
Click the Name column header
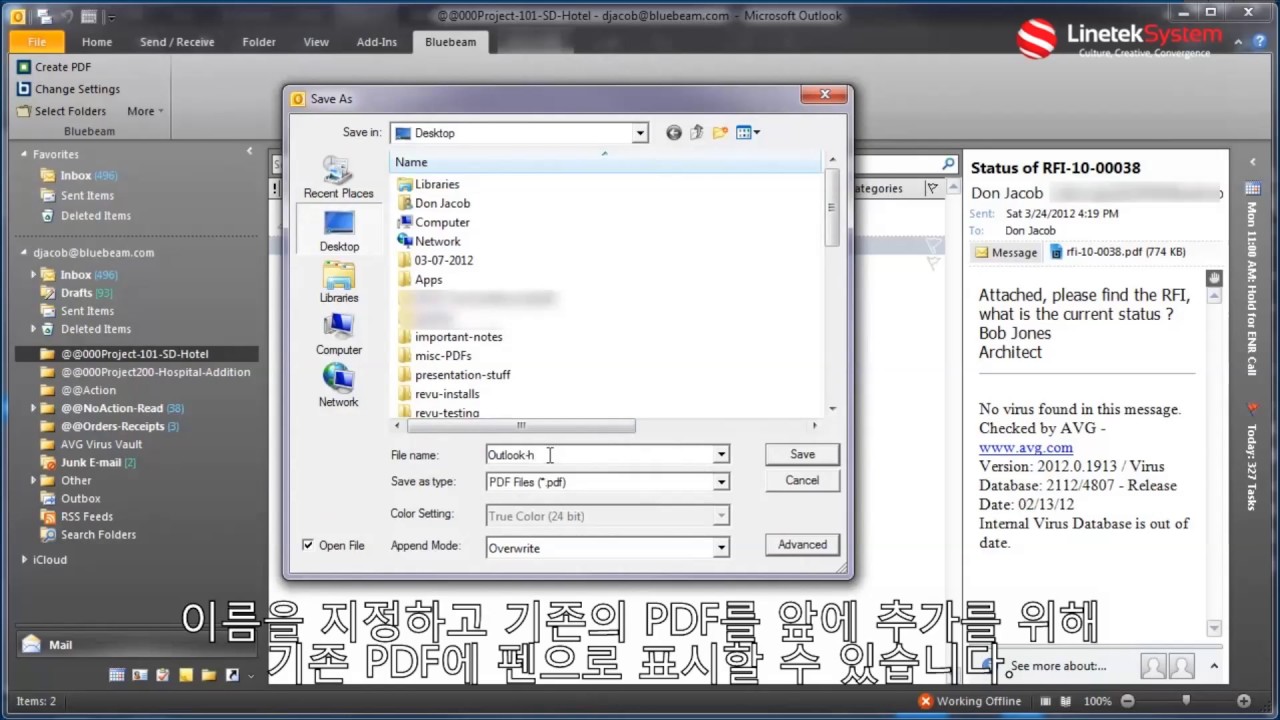coord(605,162)
